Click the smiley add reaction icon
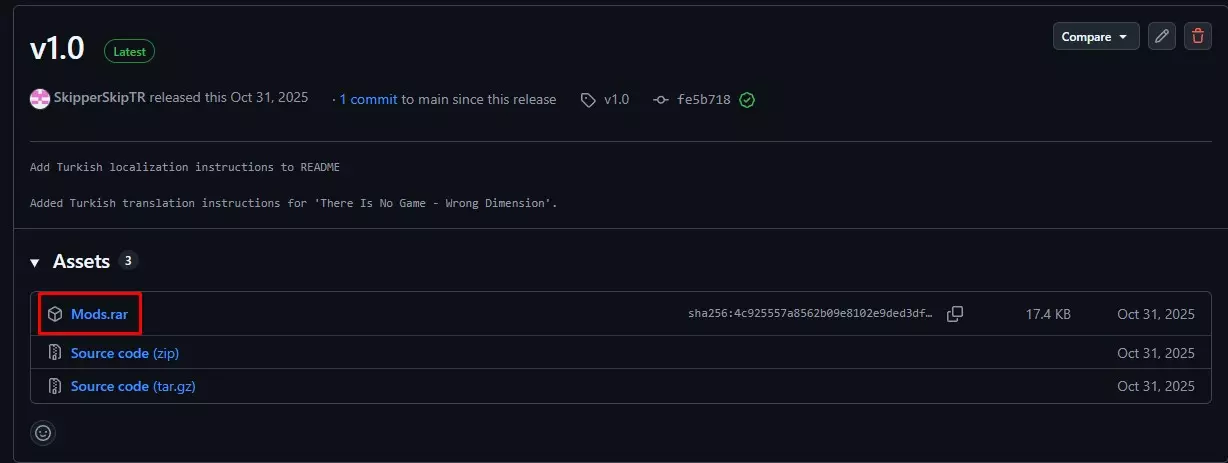1228x463 pixels. coord(43,433)
